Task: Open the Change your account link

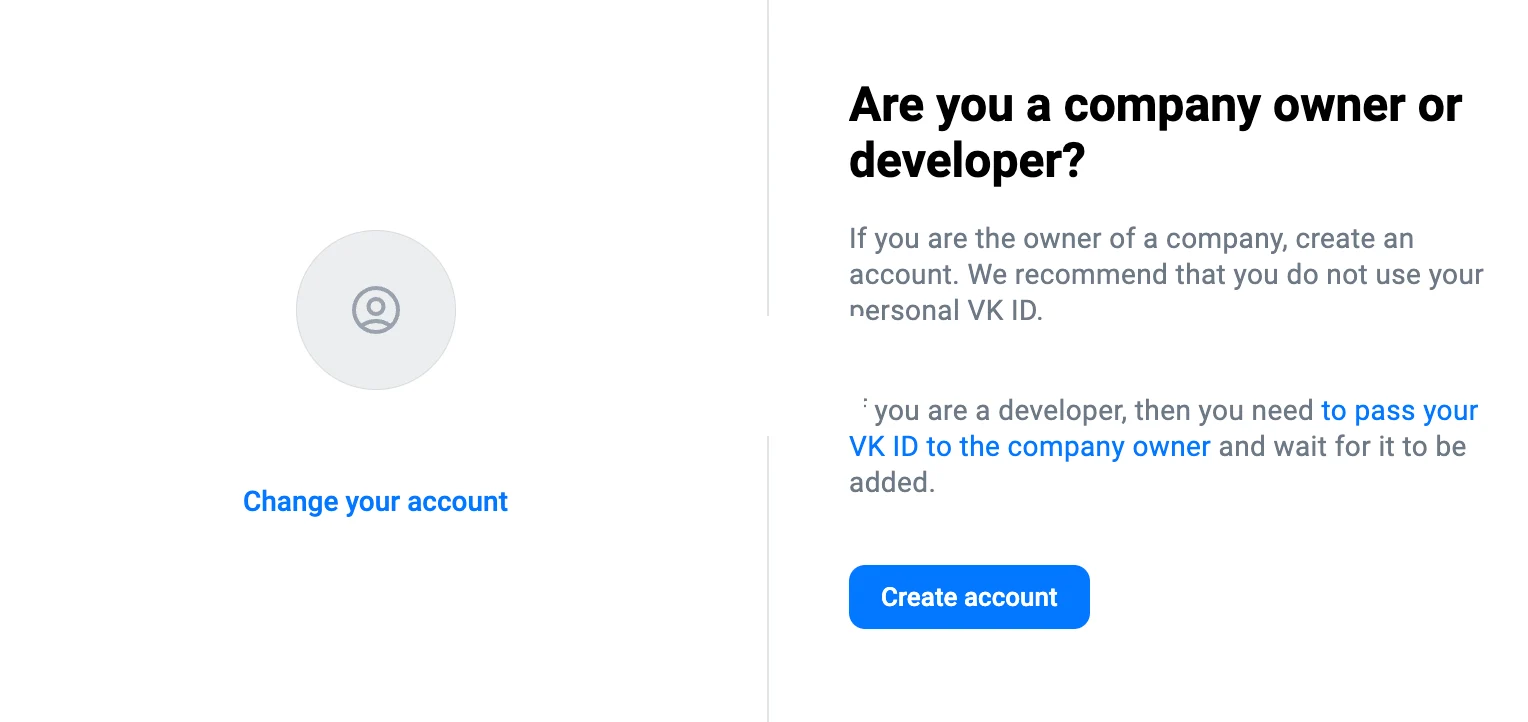Action: click(x=376, y=501)
